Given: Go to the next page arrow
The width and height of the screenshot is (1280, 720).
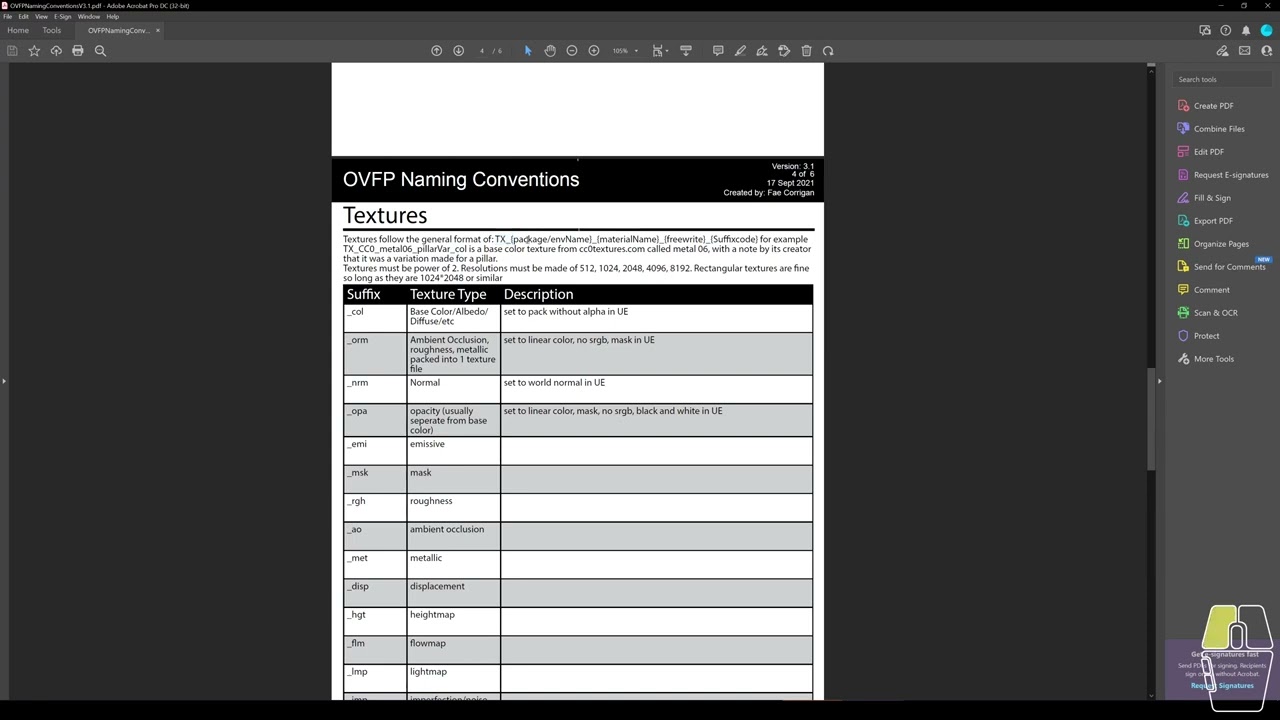Looking at the screenshot, I should (458, 51).
